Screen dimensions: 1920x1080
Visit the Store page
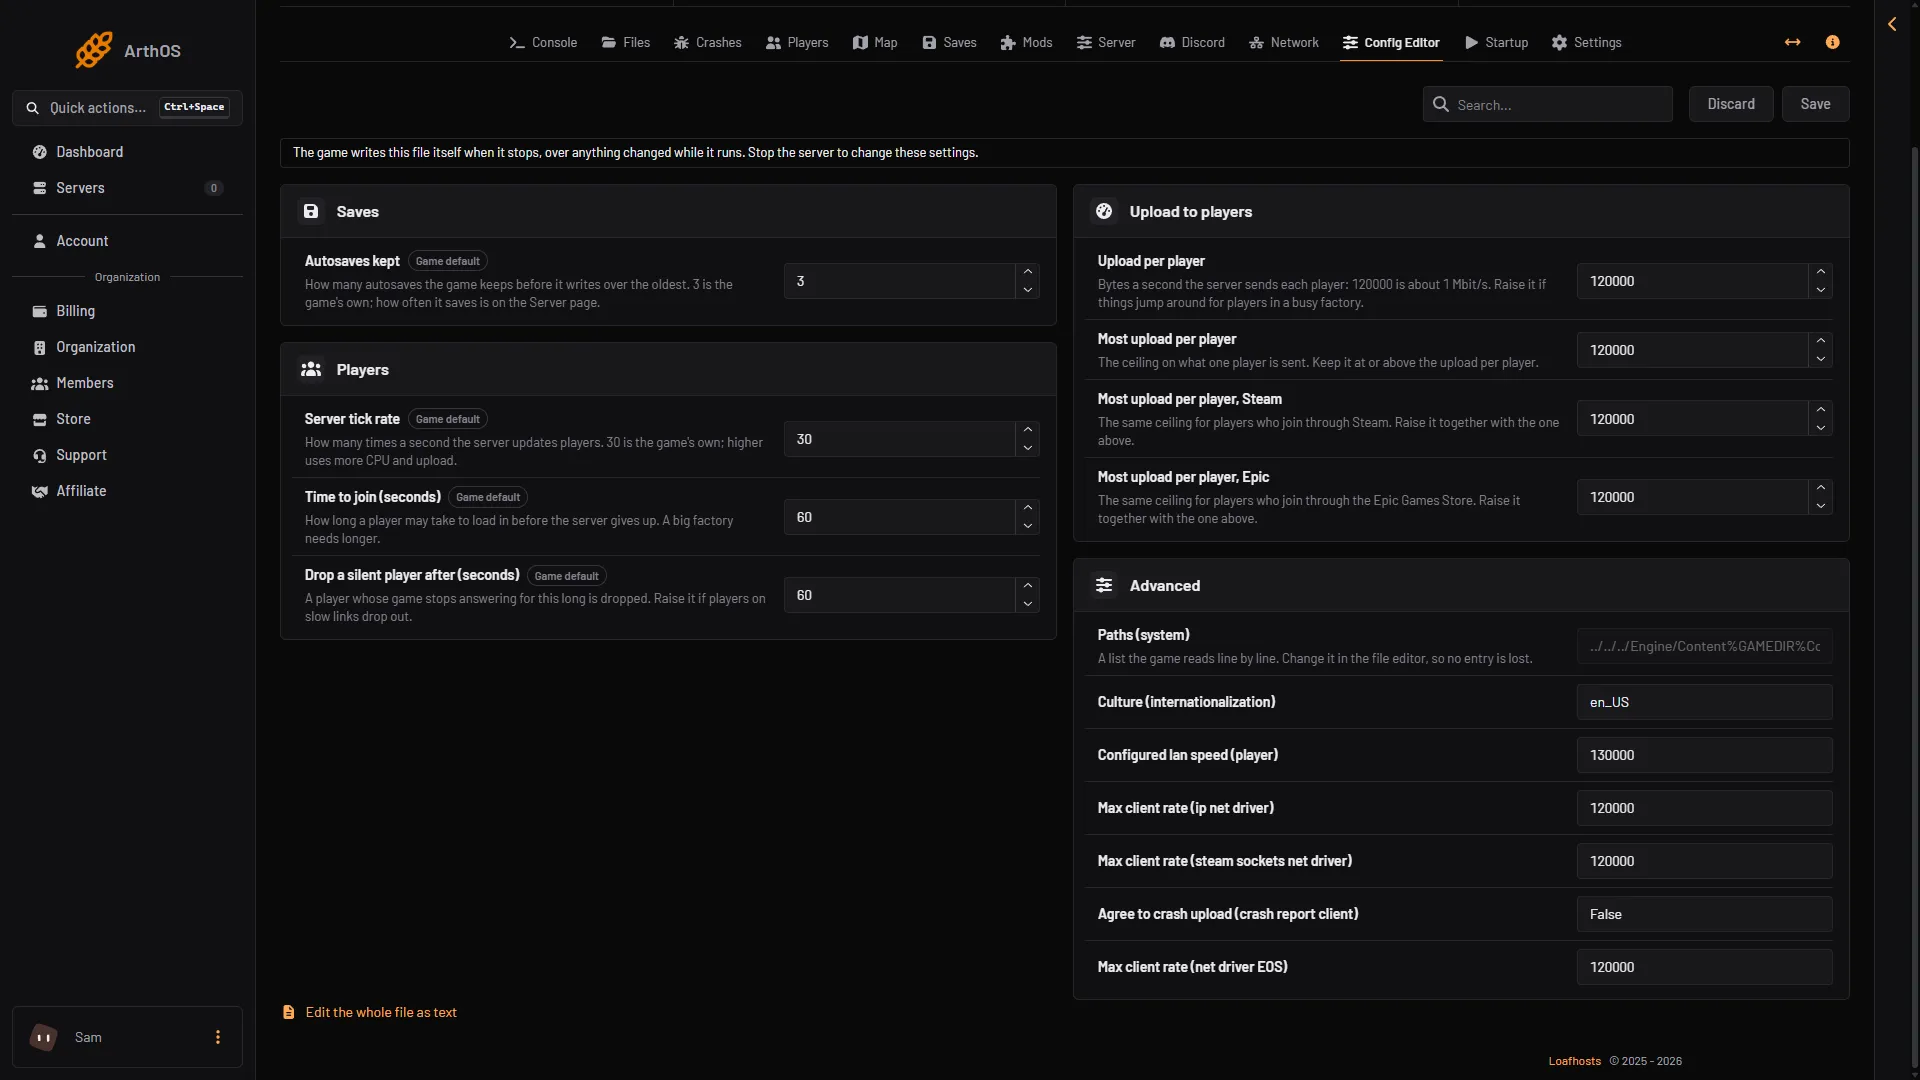pyautogui.click(x=127, y=419)
